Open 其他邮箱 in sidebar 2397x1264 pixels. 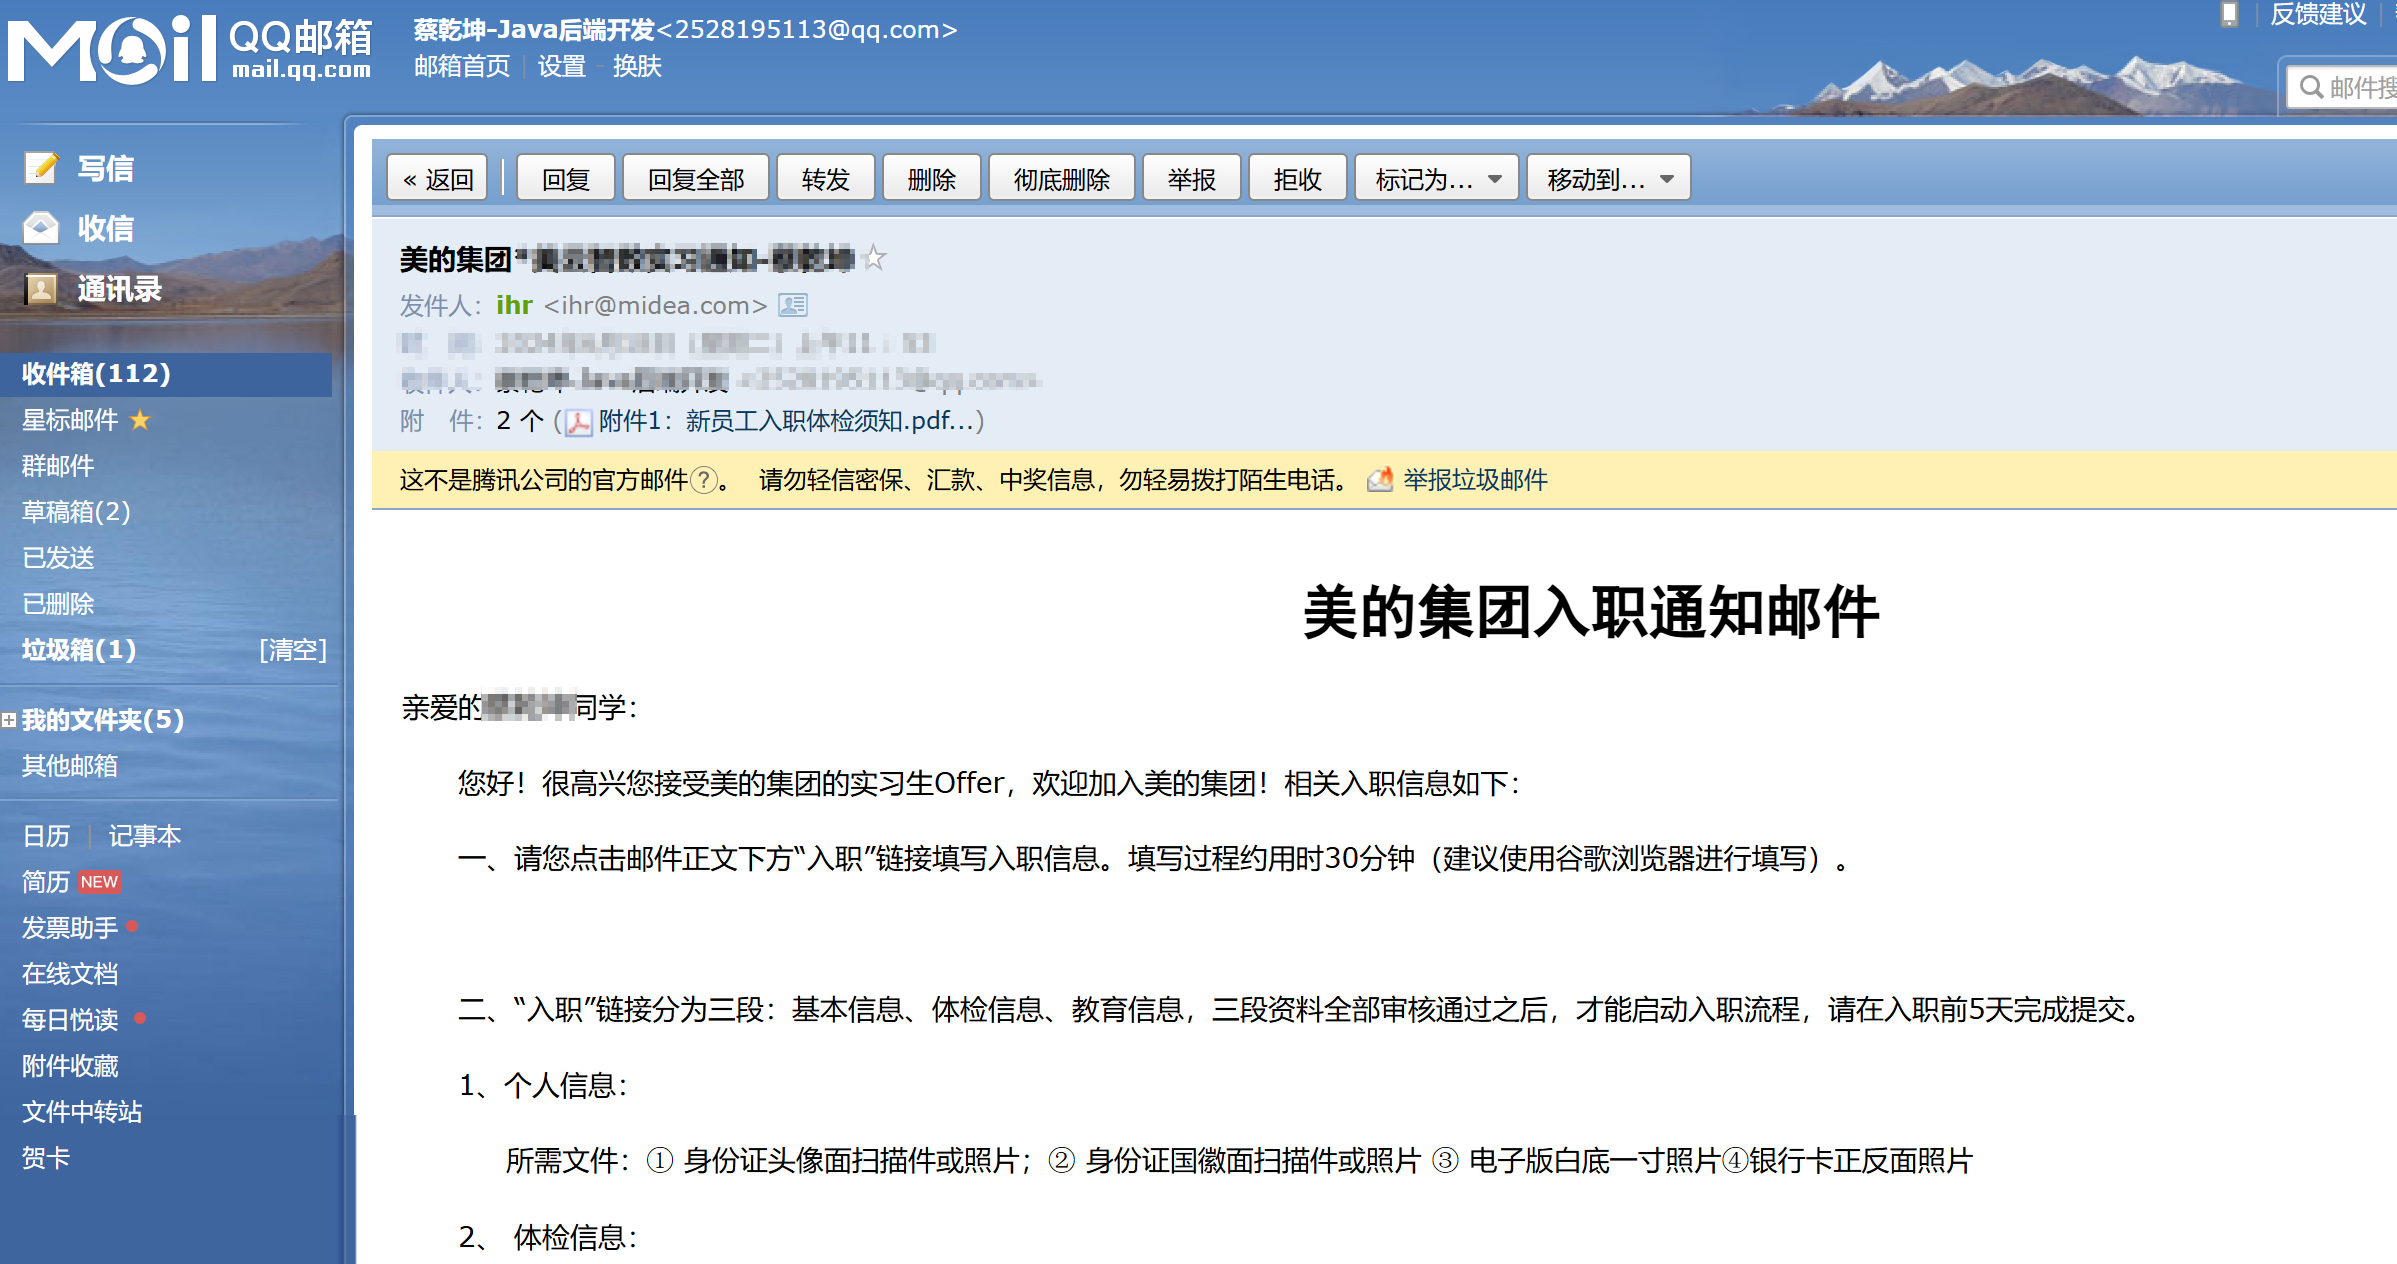click(x=70, y=766)
